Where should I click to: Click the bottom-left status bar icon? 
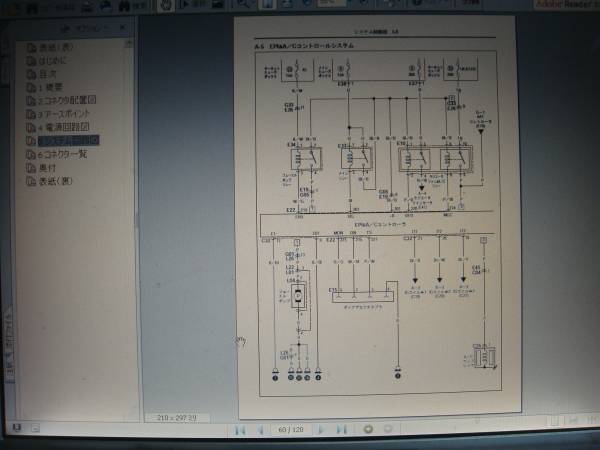[16, 427]
